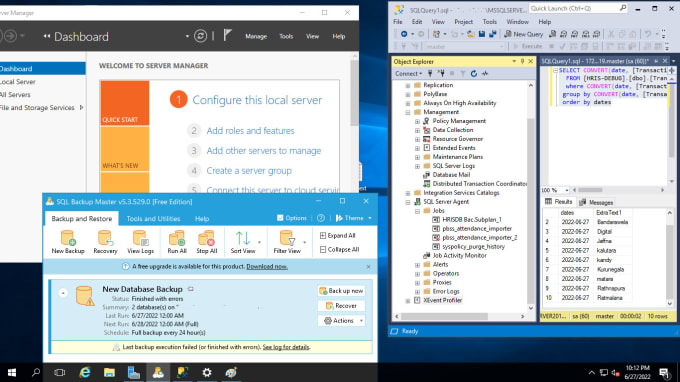Collapse the New Database Backup job details
The height and width of the screenshot is (382, 680).
pos(63,293)
